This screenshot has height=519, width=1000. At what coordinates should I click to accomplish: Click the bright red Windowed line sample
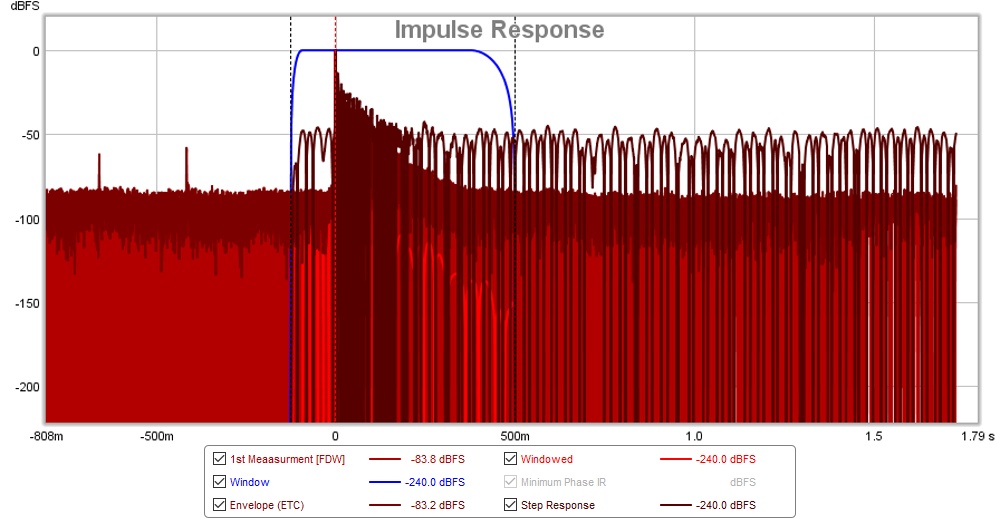pyautogui.click(x=675, y=459)
